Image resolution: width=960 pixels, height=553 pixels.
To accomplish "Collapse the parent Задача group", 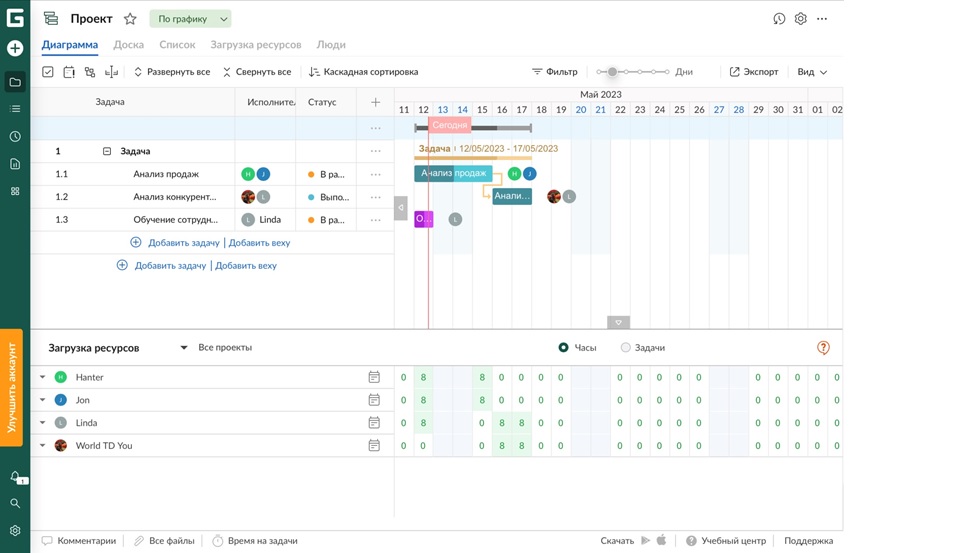I will click(x=107, y=151).
